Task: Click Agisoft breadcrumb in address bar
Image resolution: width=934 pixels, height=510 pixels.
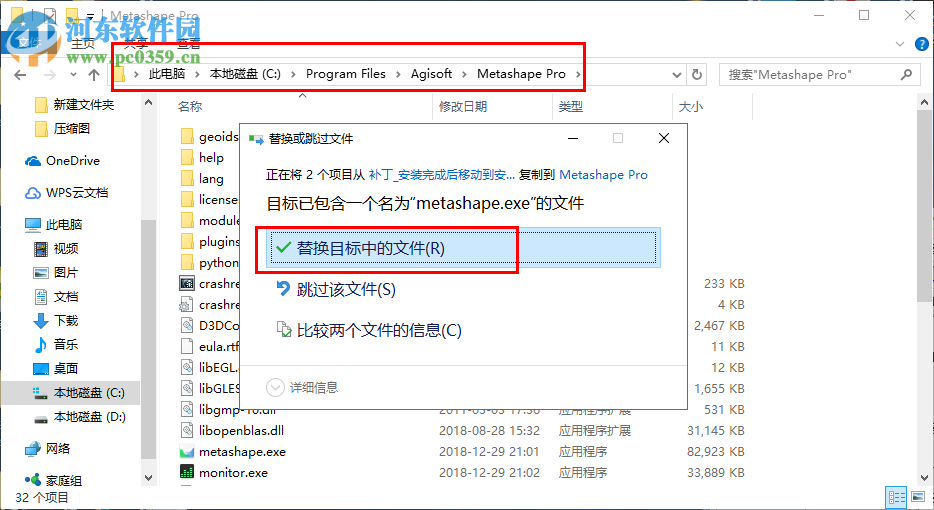Action: 431,74
